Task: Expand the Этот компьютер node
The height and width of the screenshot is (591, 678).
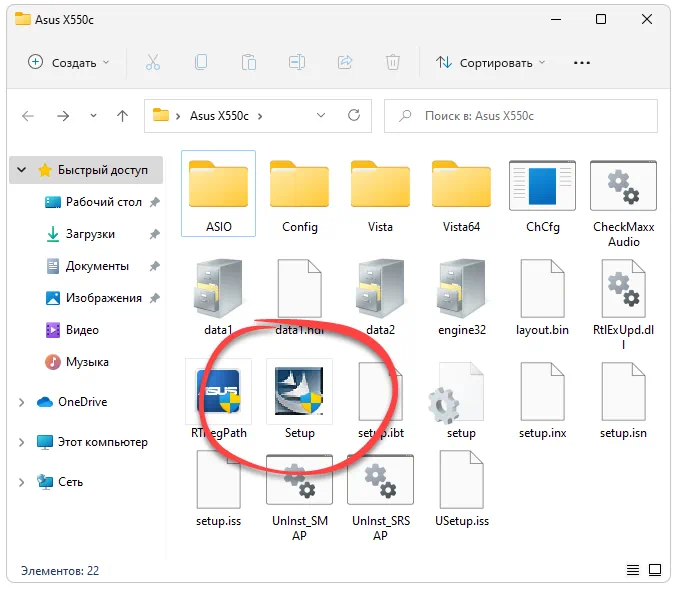Action: click(x=21, y=442)
